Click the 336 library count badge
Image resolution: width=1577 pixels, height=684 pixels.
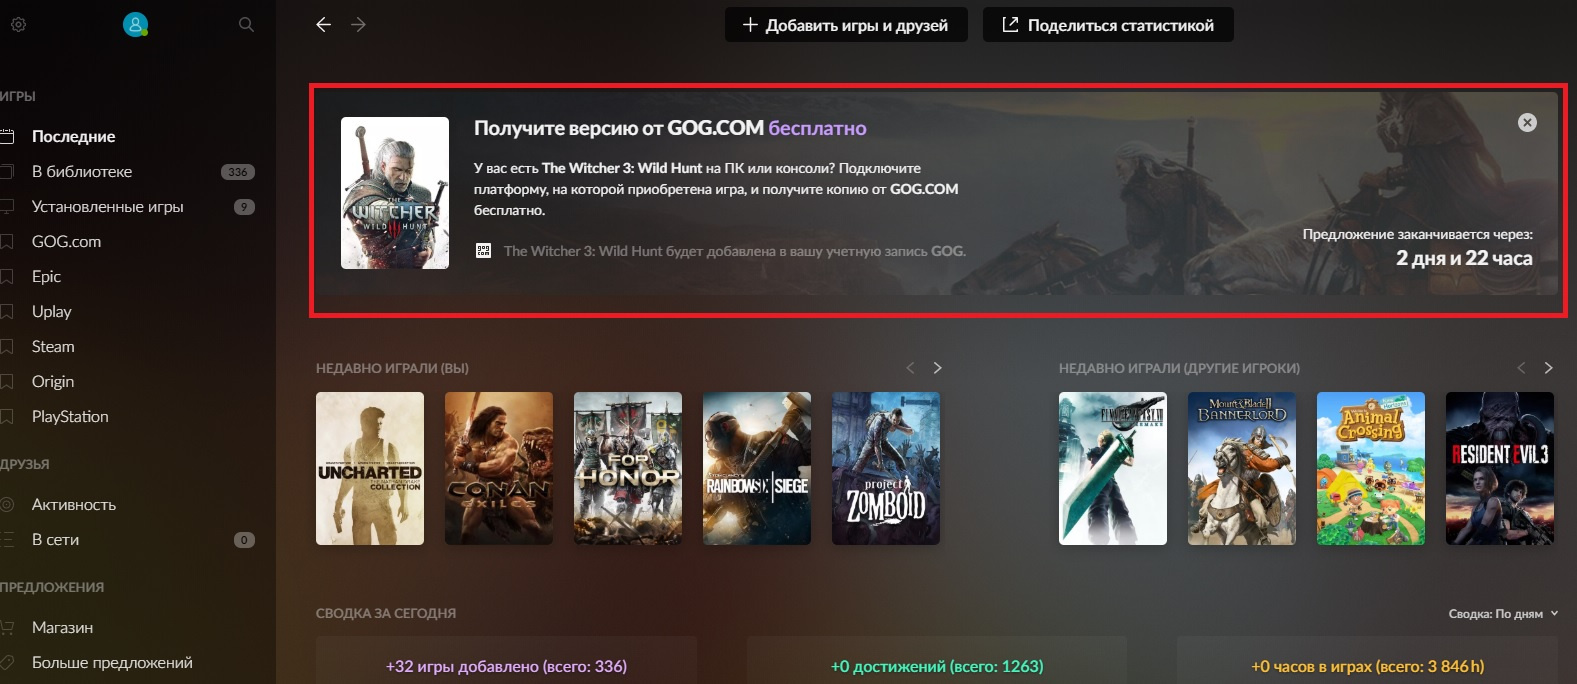coord(237,172)
